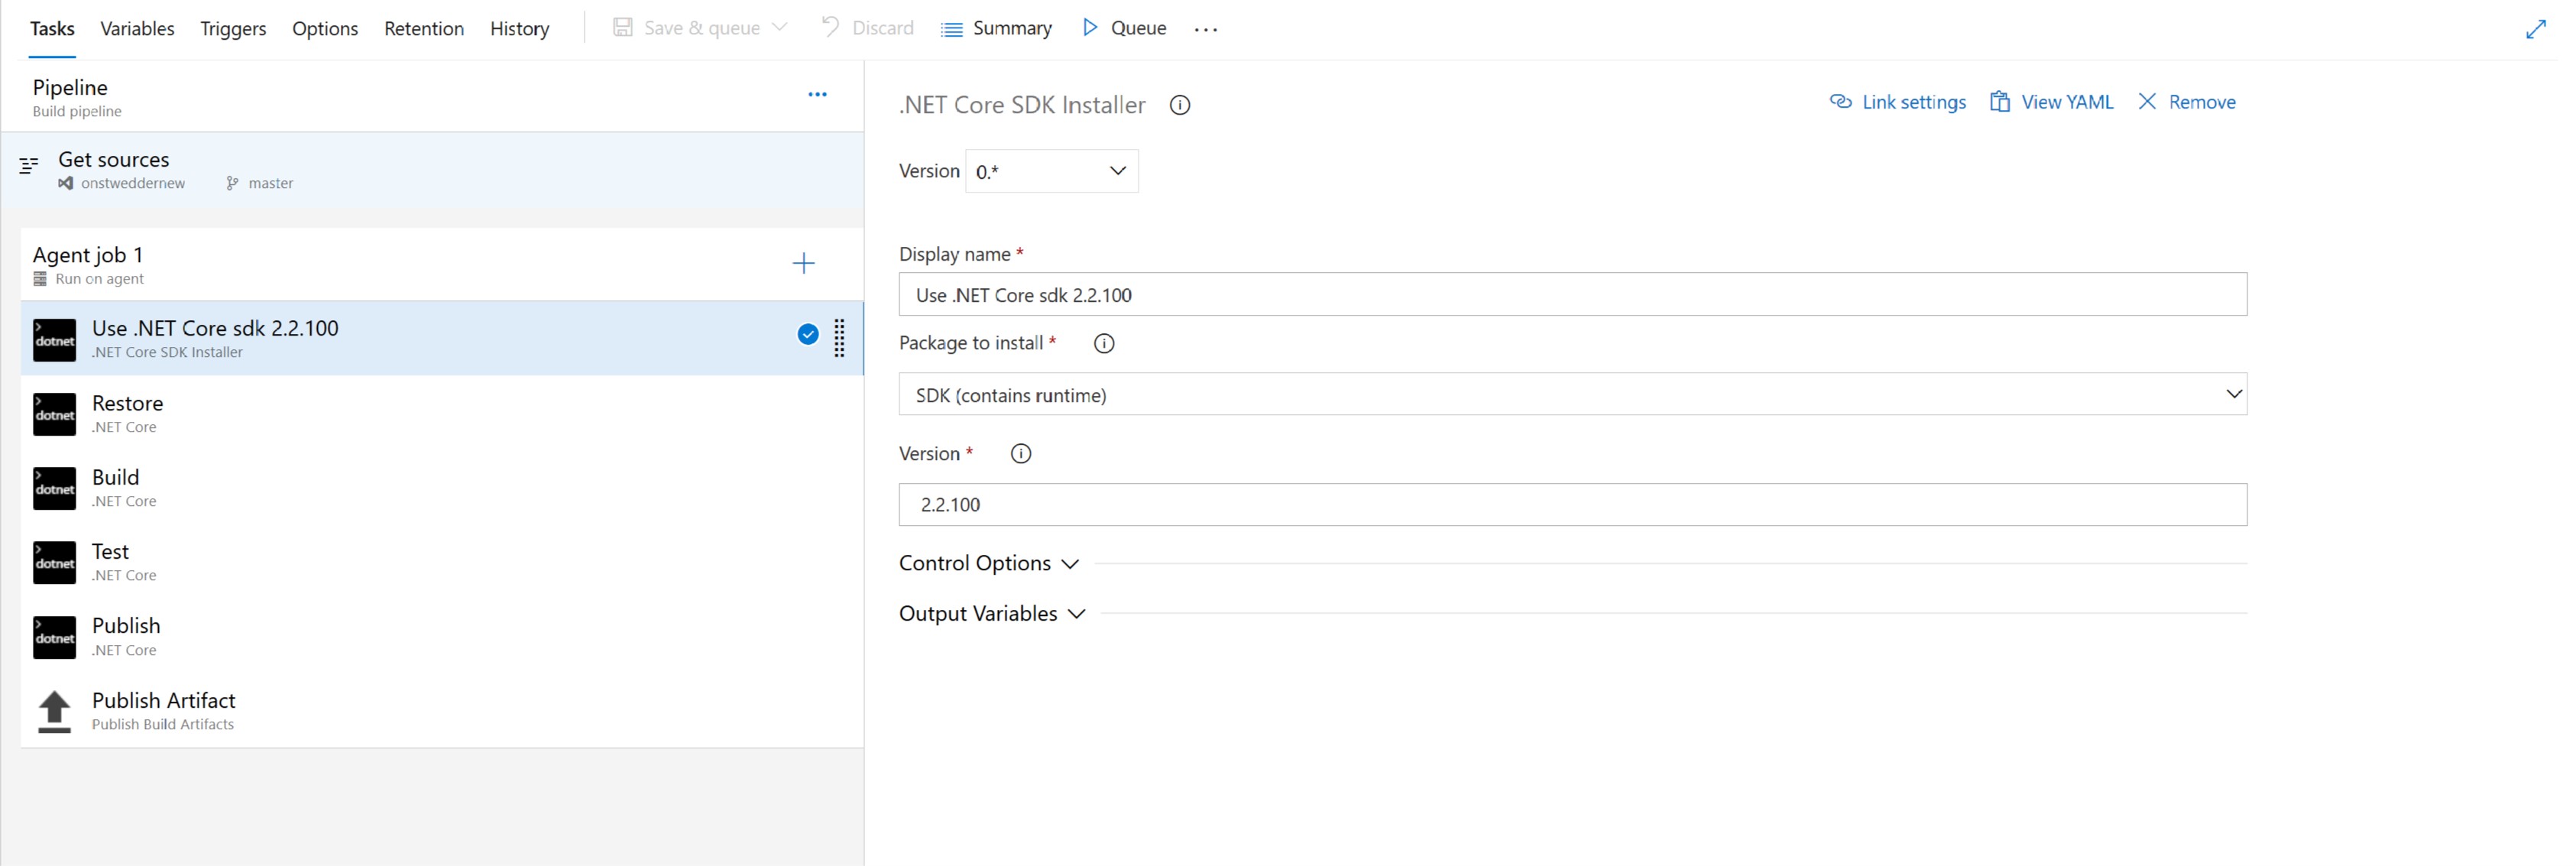Toggle full screen expand icon
Image resolution: width=2576 pixels, height=866 pixels.
coord(2535,29)
